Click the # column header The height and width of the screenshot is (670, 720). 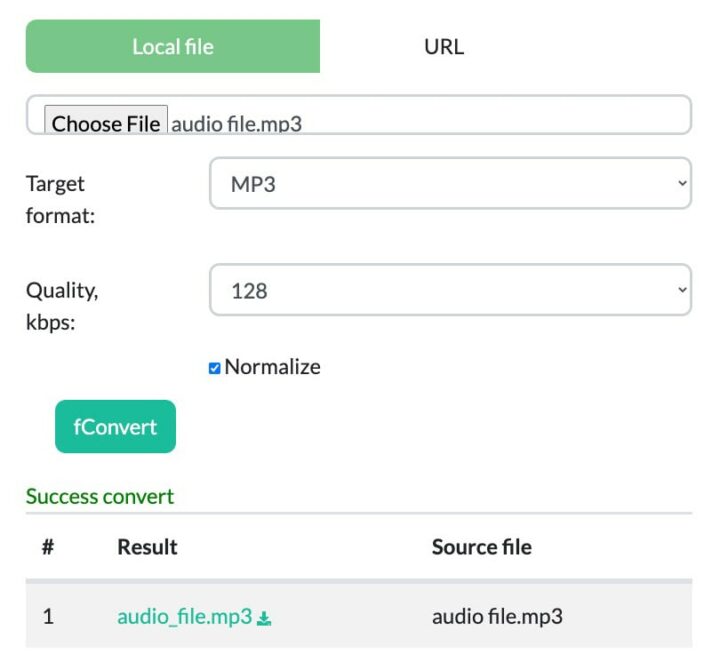(48, 547)
